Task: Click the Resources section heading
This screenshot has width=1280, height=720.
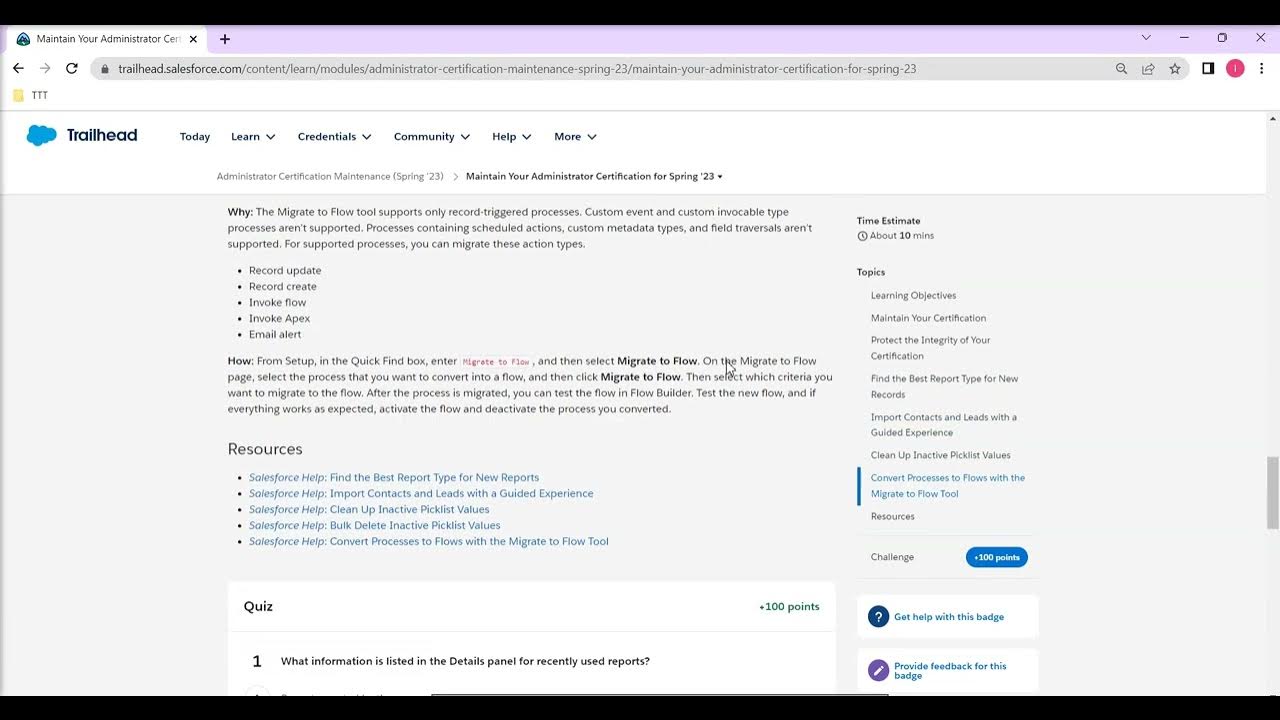Action: [265, 449]
